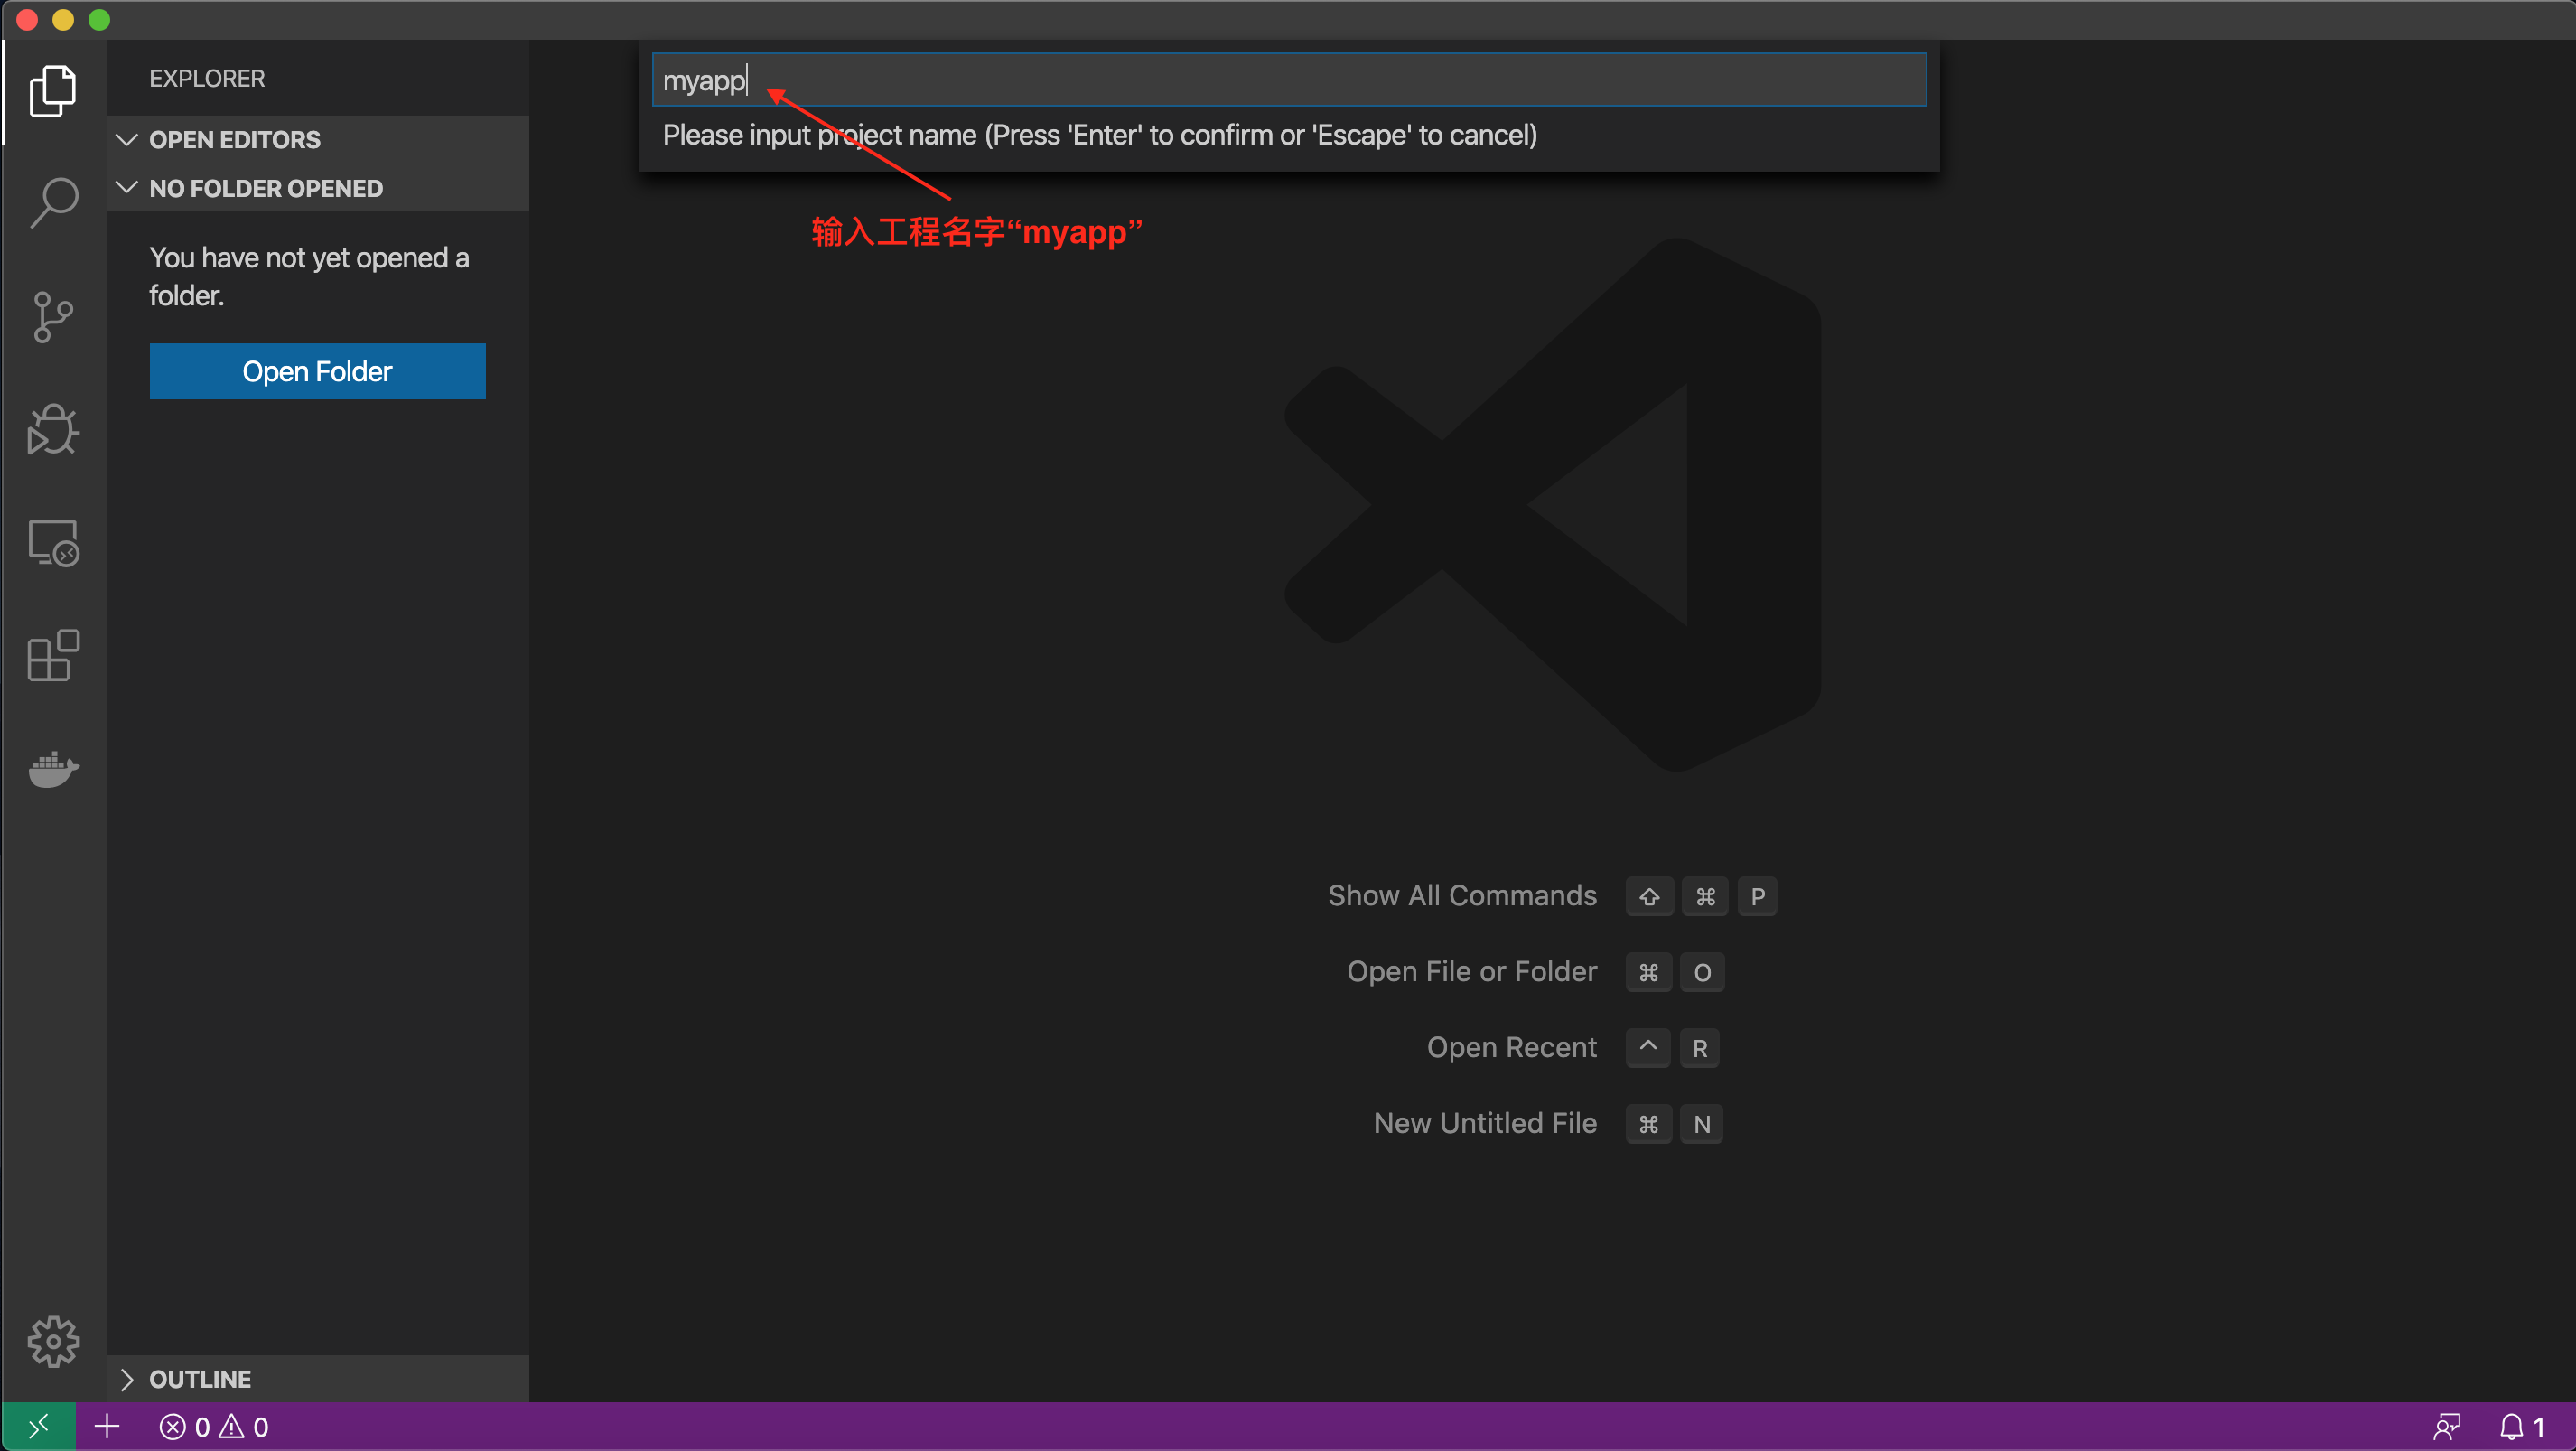Open the Run and Debug view icon
The width and height of the screenshot is (2576, 1451).
coord(53,430)
